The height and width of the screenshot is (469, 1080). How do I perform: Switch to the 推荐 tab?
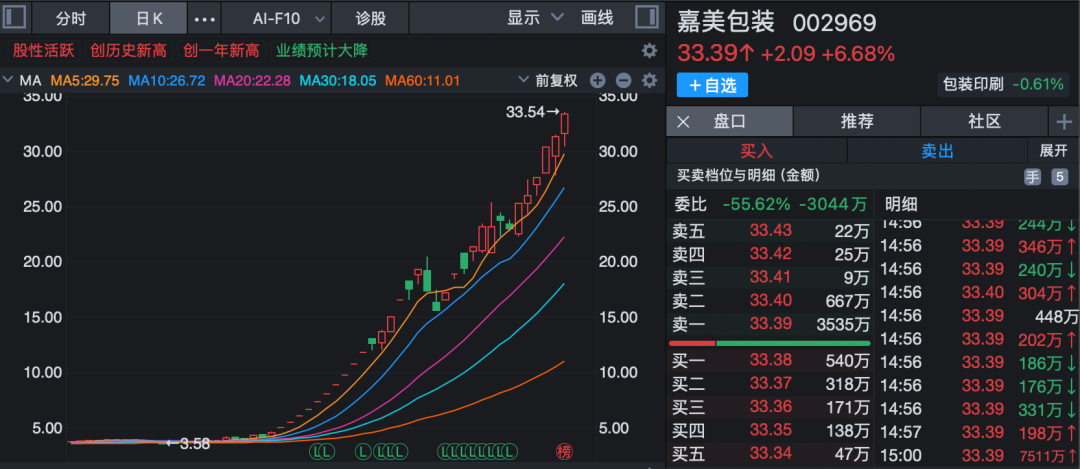click(857, 122)
